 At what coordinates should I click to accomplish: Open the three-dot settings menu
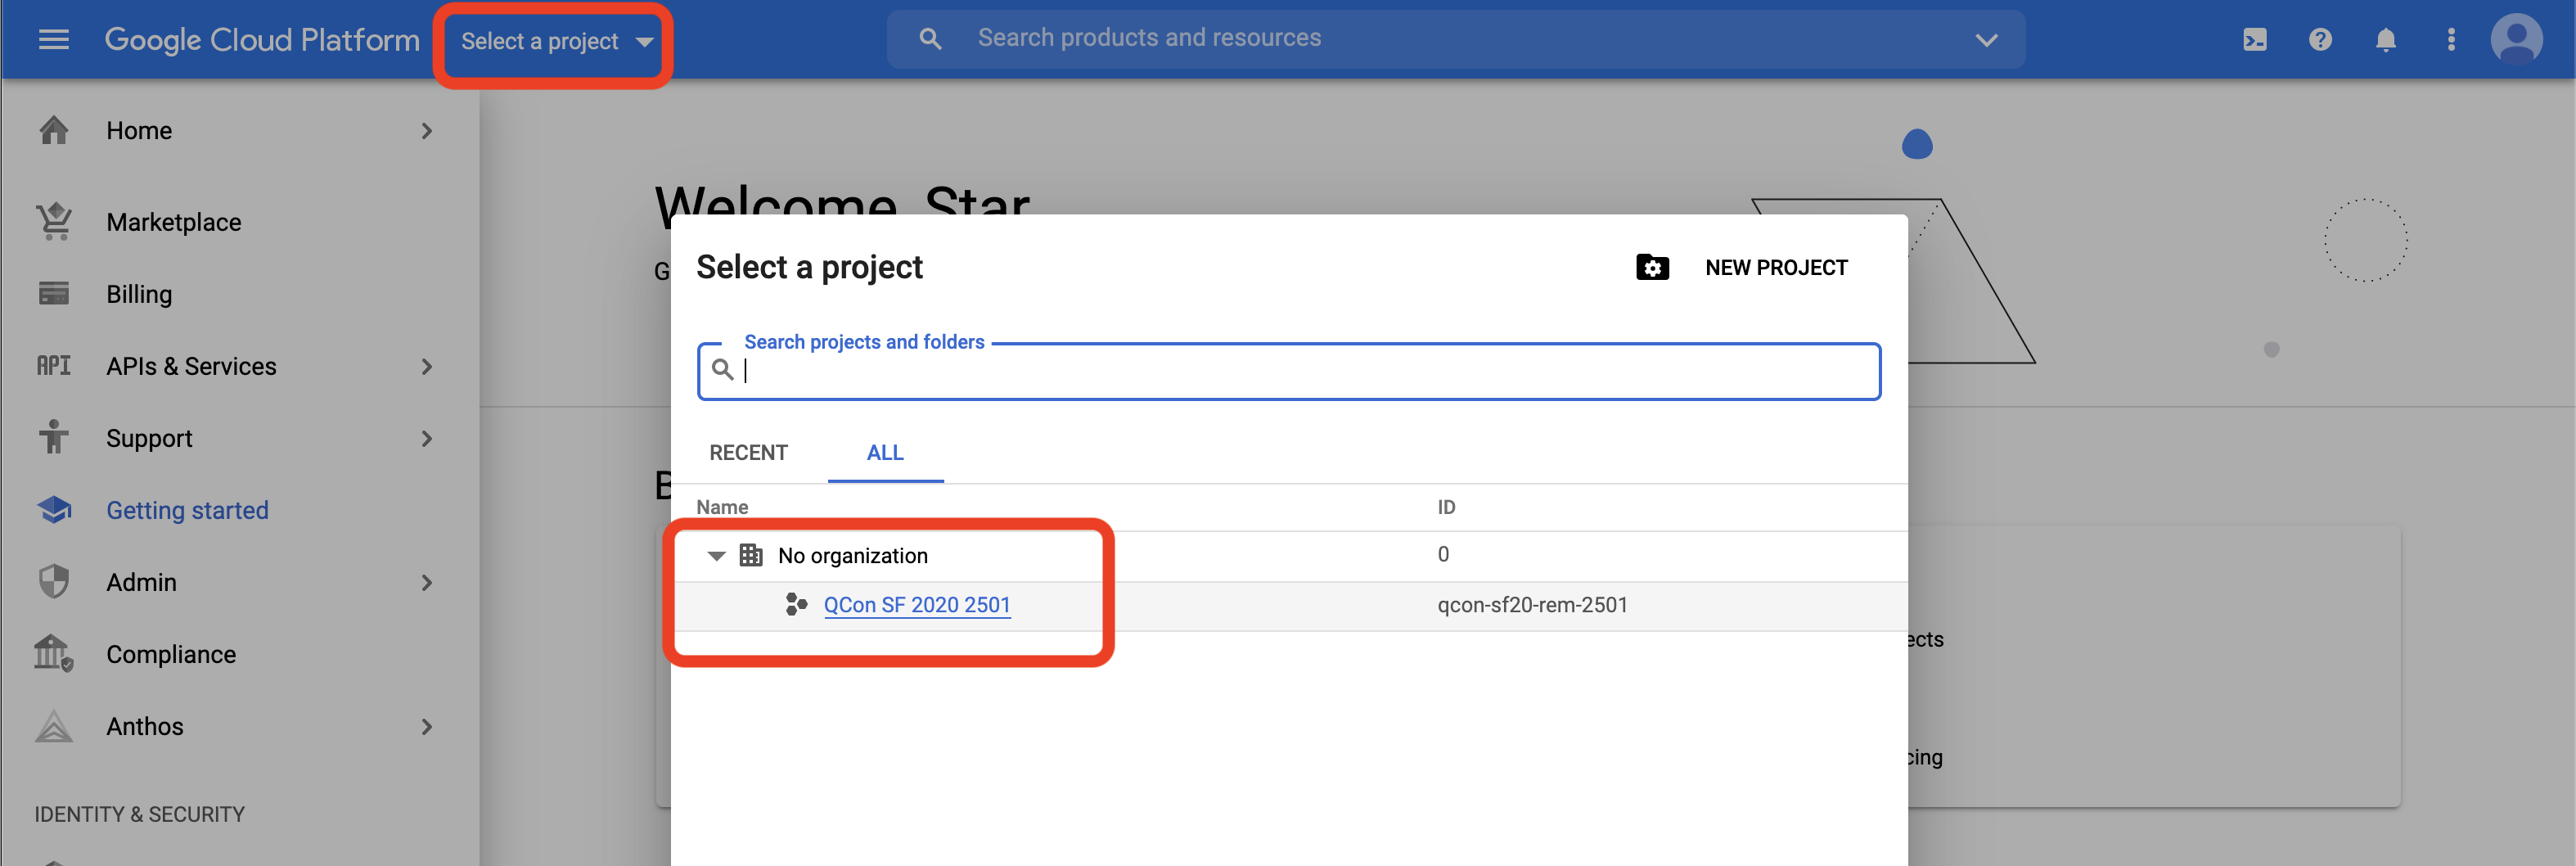click(2451, 40)
